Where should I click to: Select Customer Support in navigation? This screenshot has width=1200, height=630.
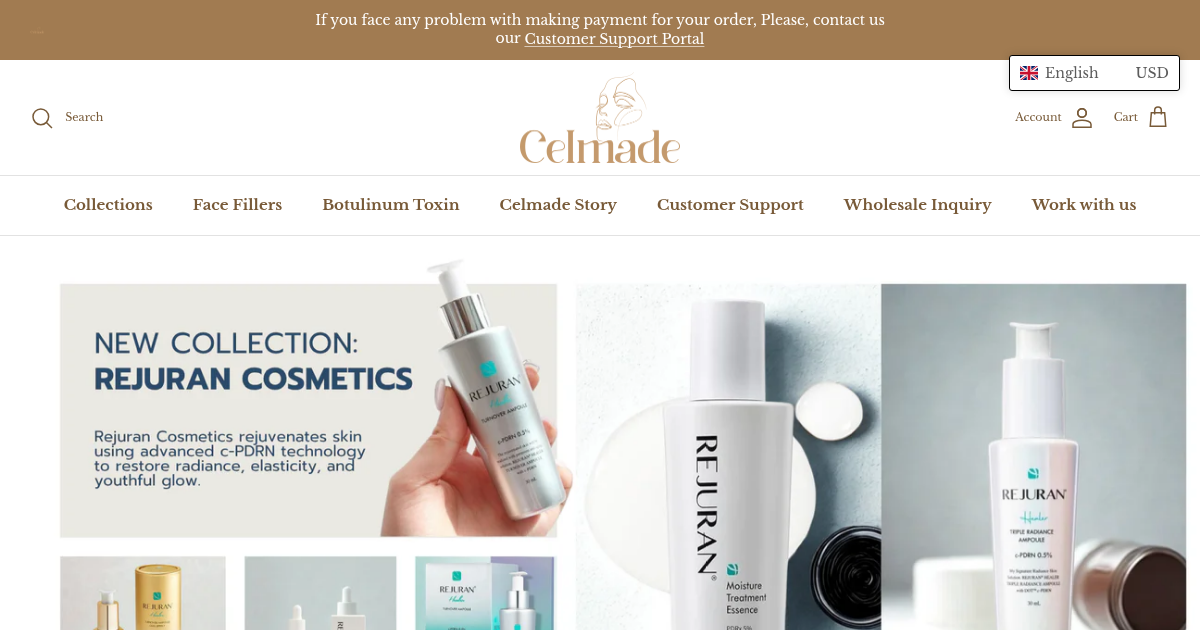730,205
